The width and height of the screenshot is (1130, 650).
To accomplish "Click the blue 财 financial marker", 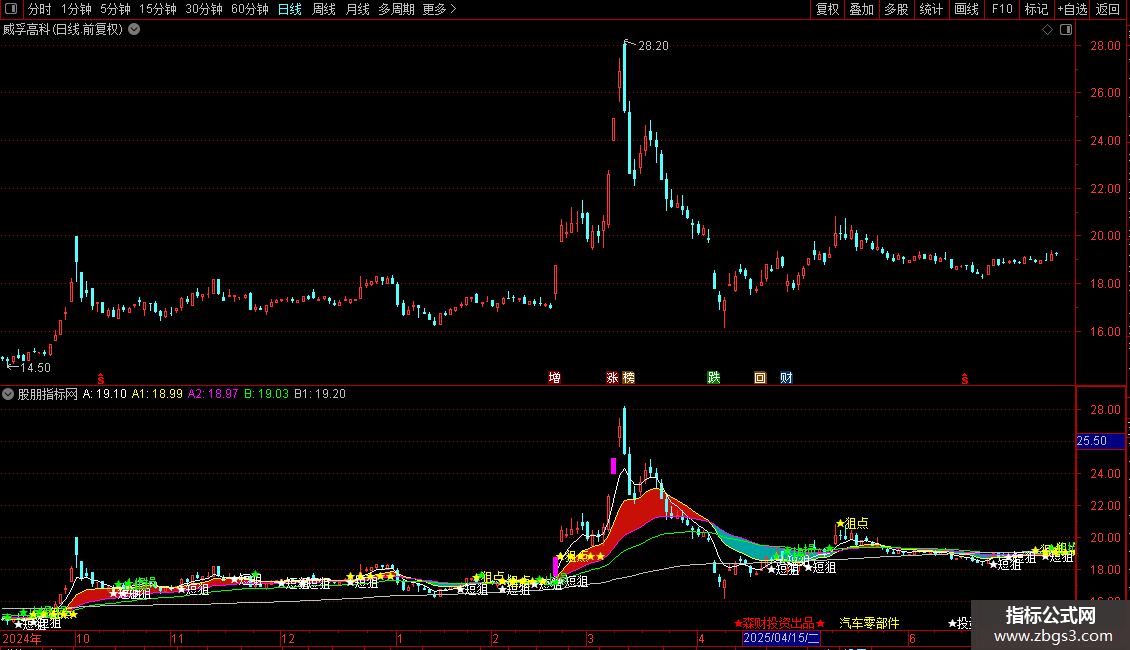I will click(786, 378).
